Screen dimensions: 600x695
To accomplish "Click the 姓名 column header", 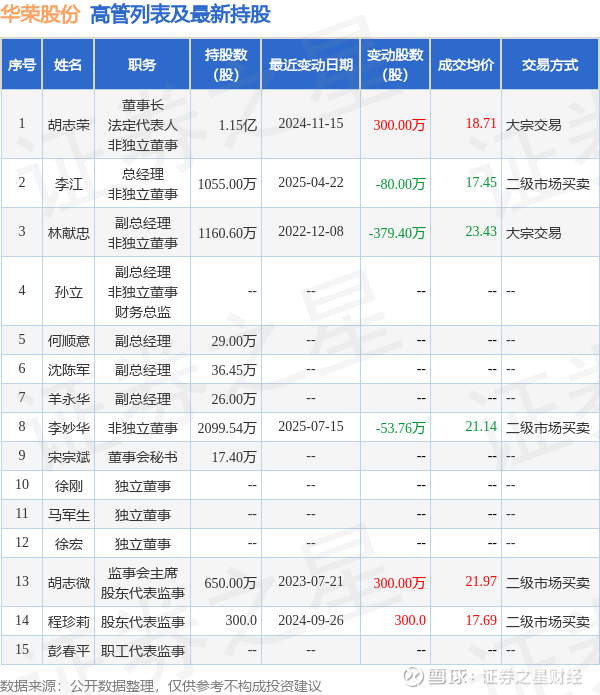I will tap(68, 65).
